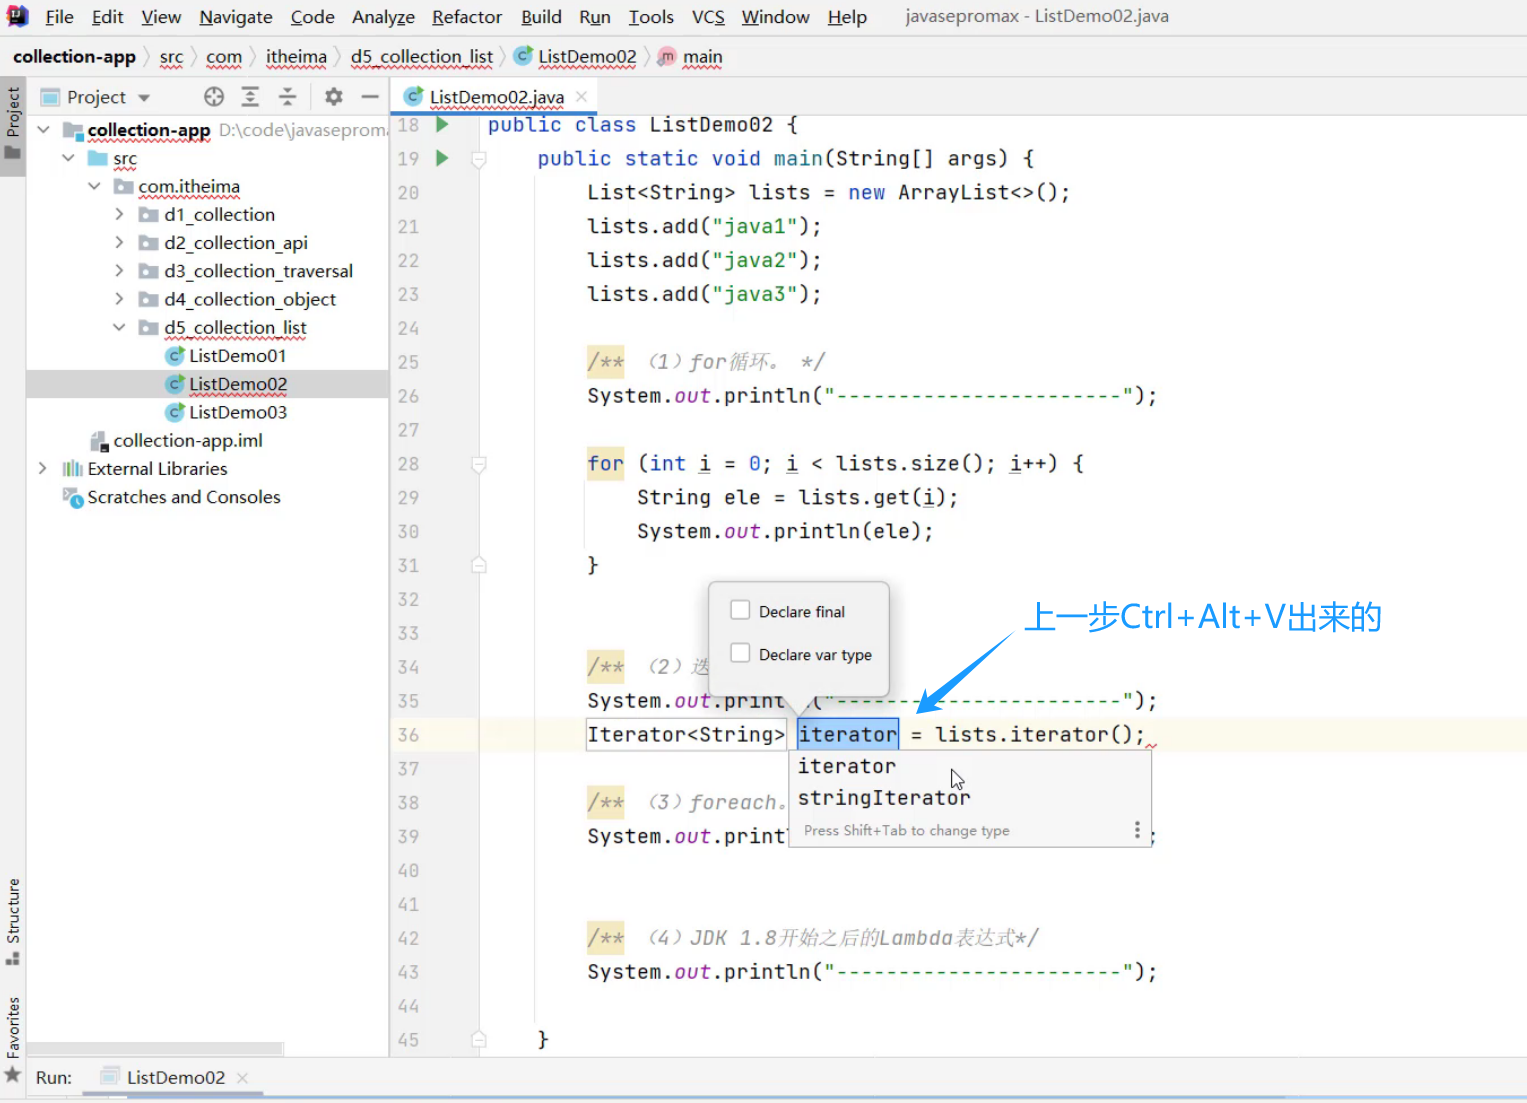Screen dimensions: 1527x1103
Task: Select ListDemo03 in the project tree
Action: point(238,412)
